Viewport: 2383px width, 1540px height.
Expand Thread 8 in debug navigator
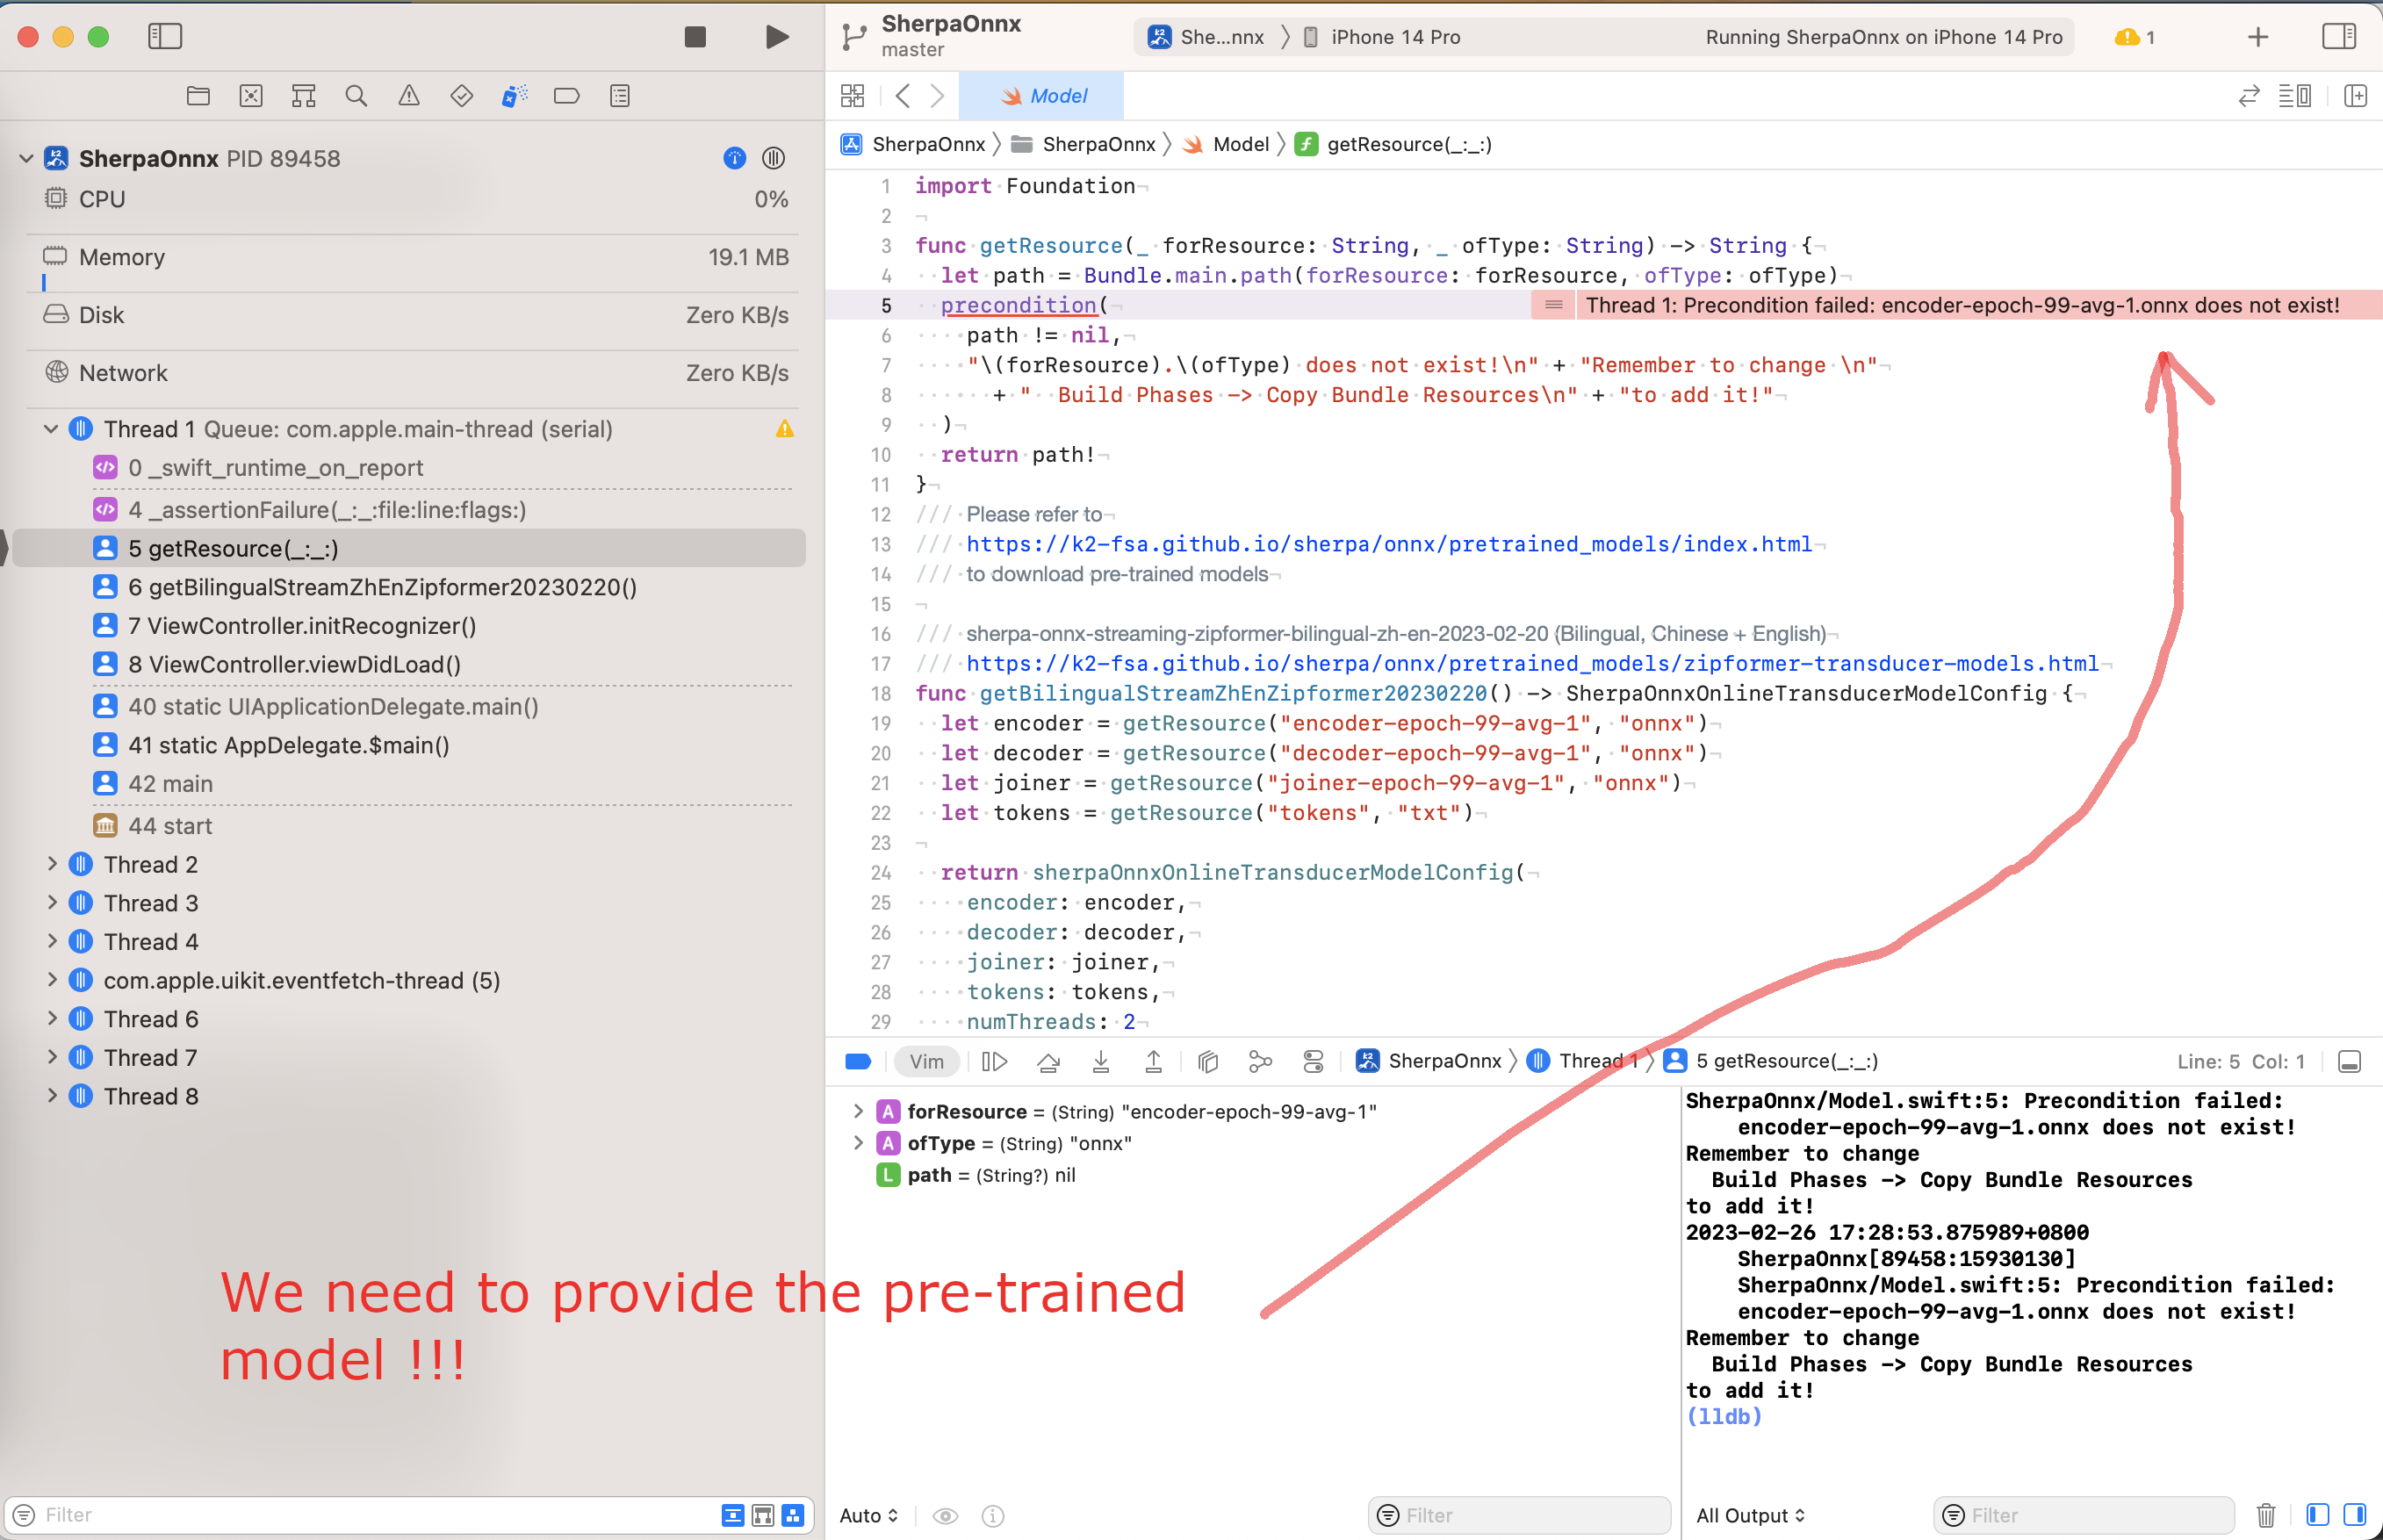pos(52,1096)
